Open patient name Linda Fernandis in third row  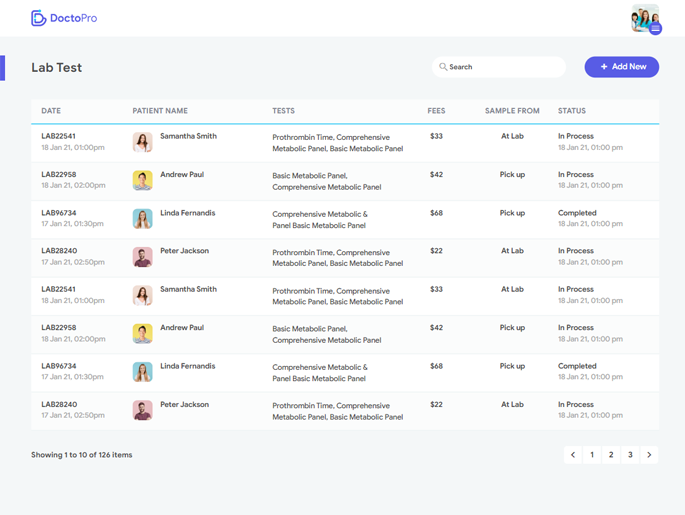(187, 213)
